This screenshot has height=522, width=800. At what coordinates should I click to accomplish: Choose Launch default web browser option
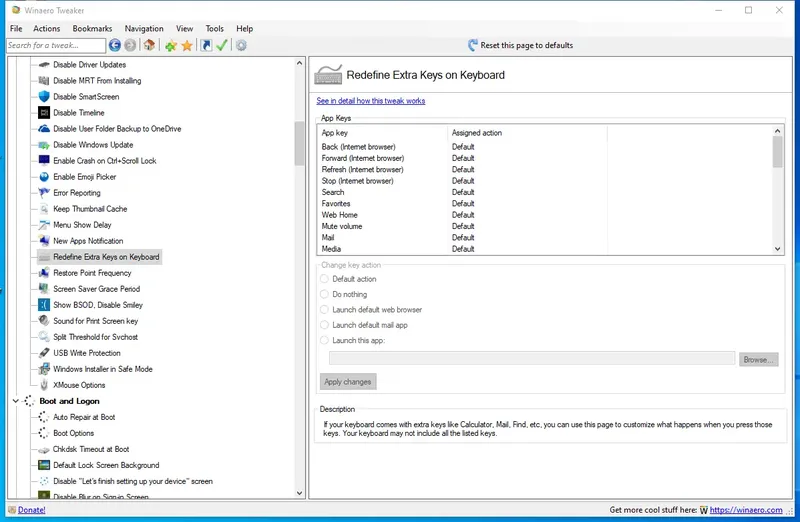point(324,310)
